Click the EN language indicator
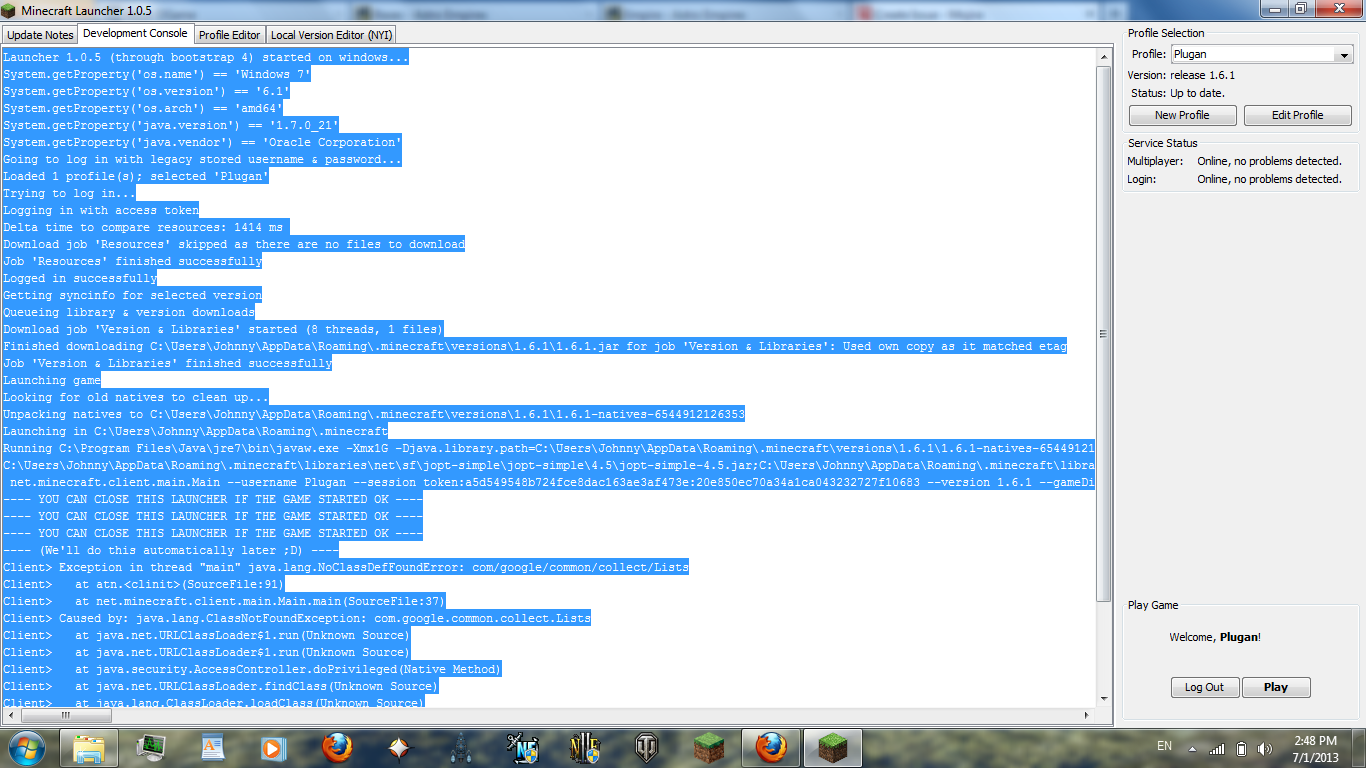Image resolution: width=1366 pixels, height=768 pixels. click(x=1164, y=746)
